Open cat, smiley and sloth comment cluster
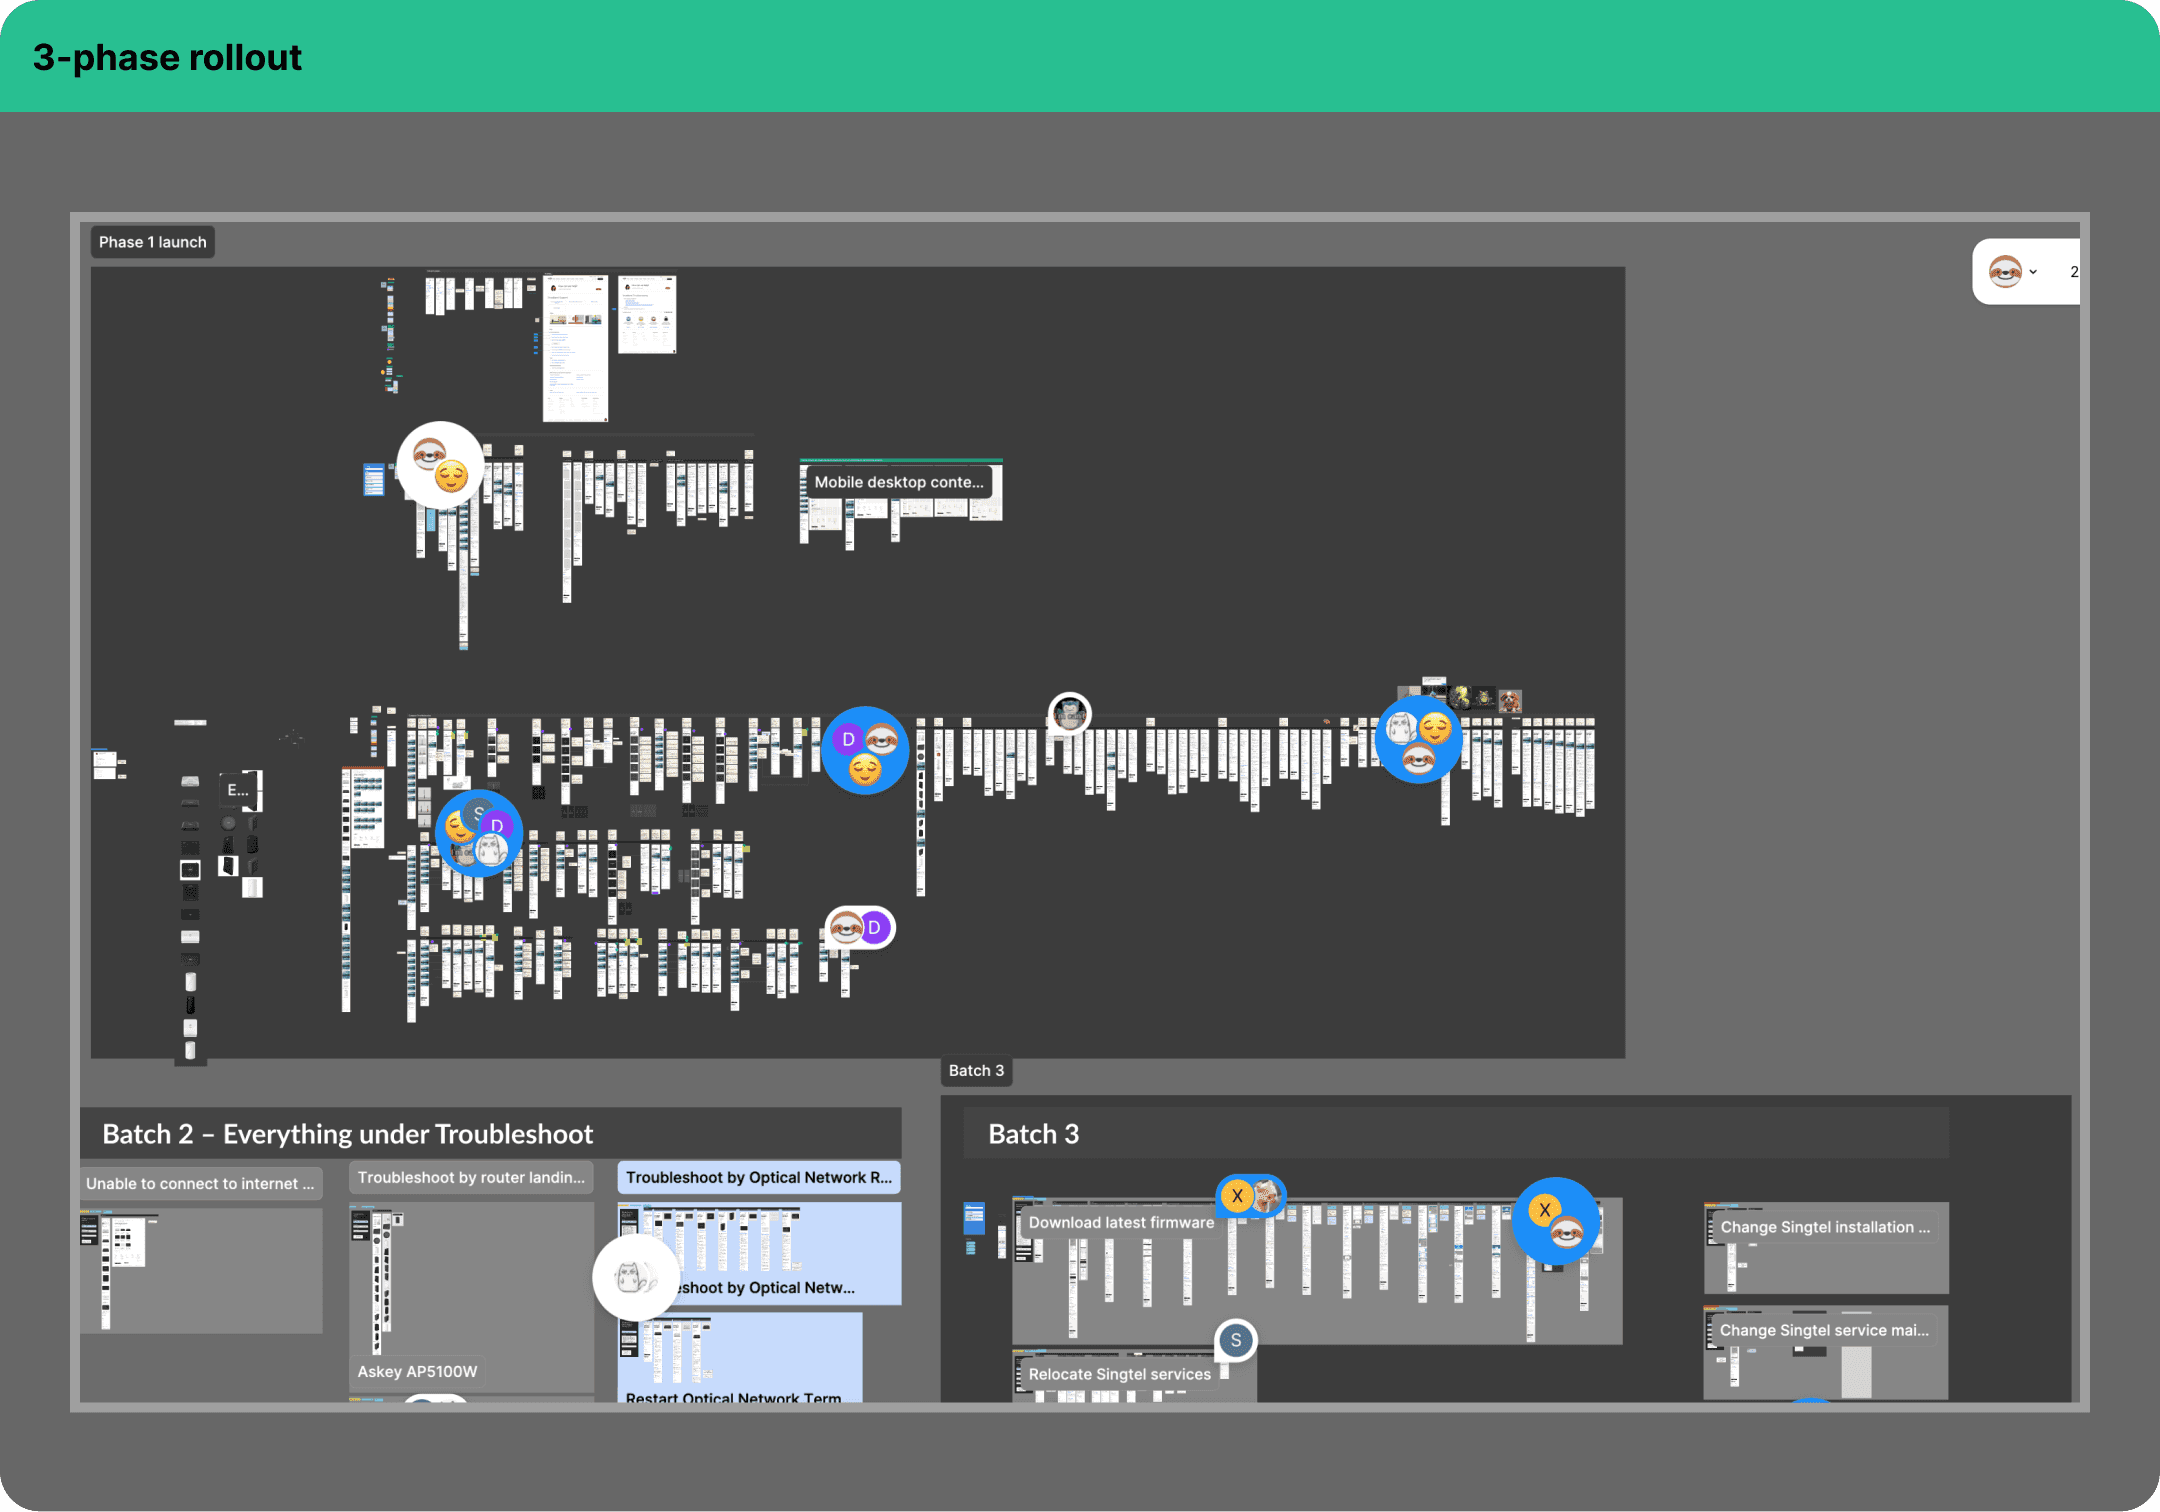 pos(1418,740)
